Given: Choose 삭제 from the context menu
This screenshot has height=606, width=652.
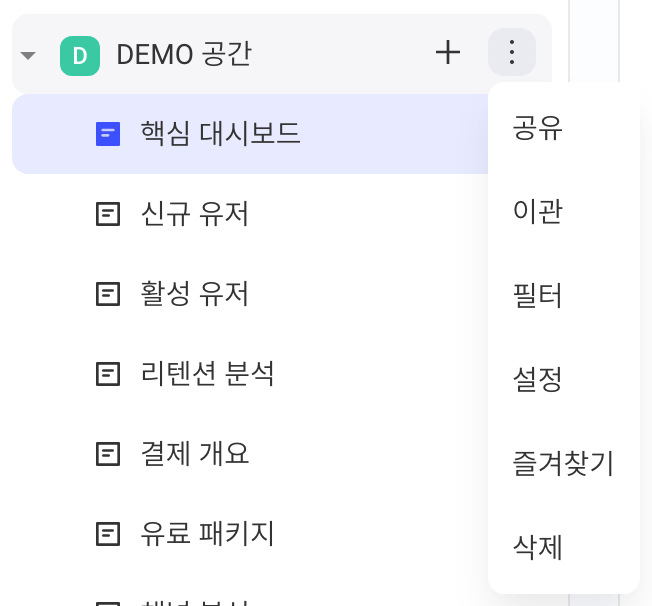Looking at the screenshot, I should 564,547.
